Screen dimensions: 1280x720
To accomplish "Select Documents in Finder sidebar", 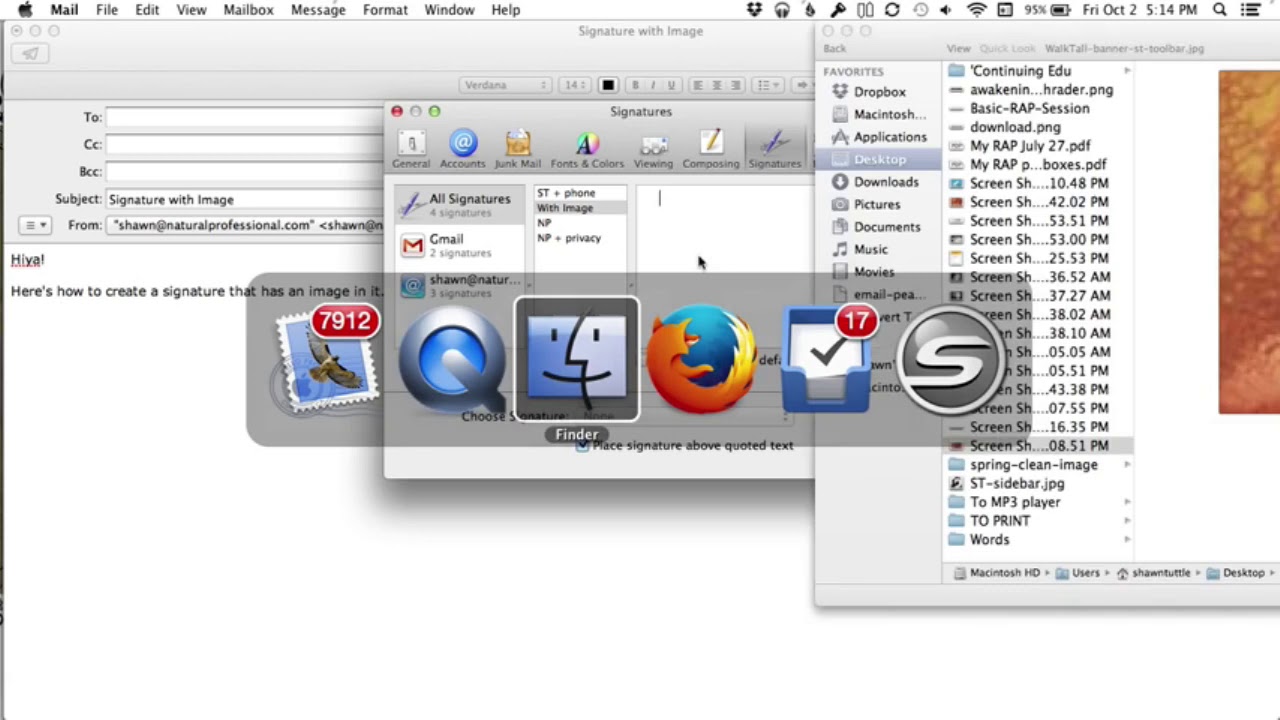I will pos(879,227).
